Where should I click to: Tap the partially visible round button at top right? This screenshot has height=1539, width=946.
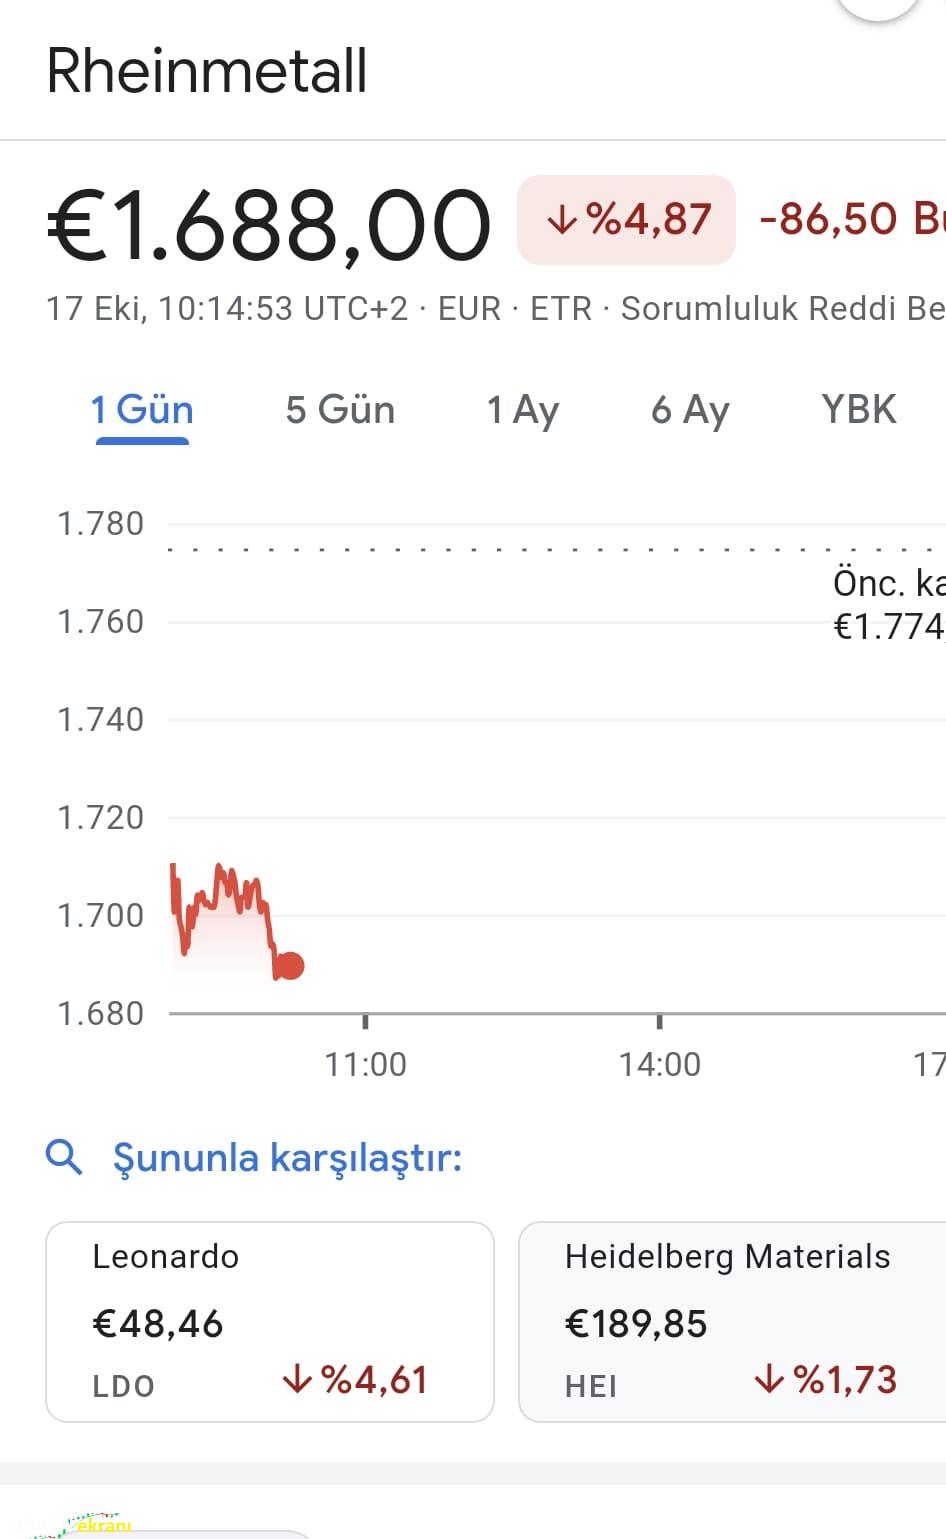coord(877,8)
